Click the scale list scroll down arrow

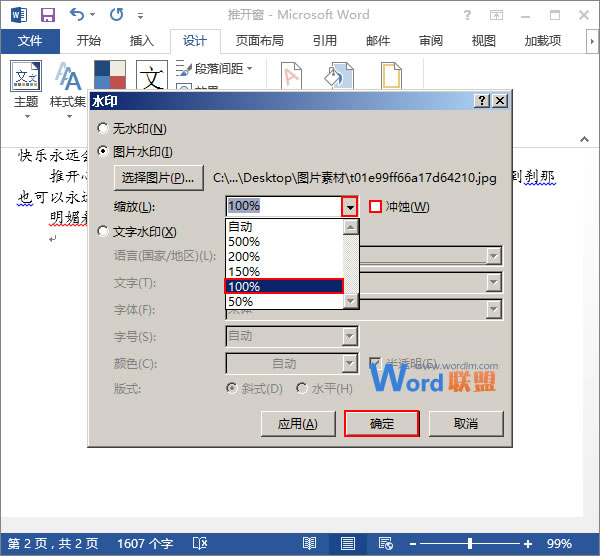(351, 301)
